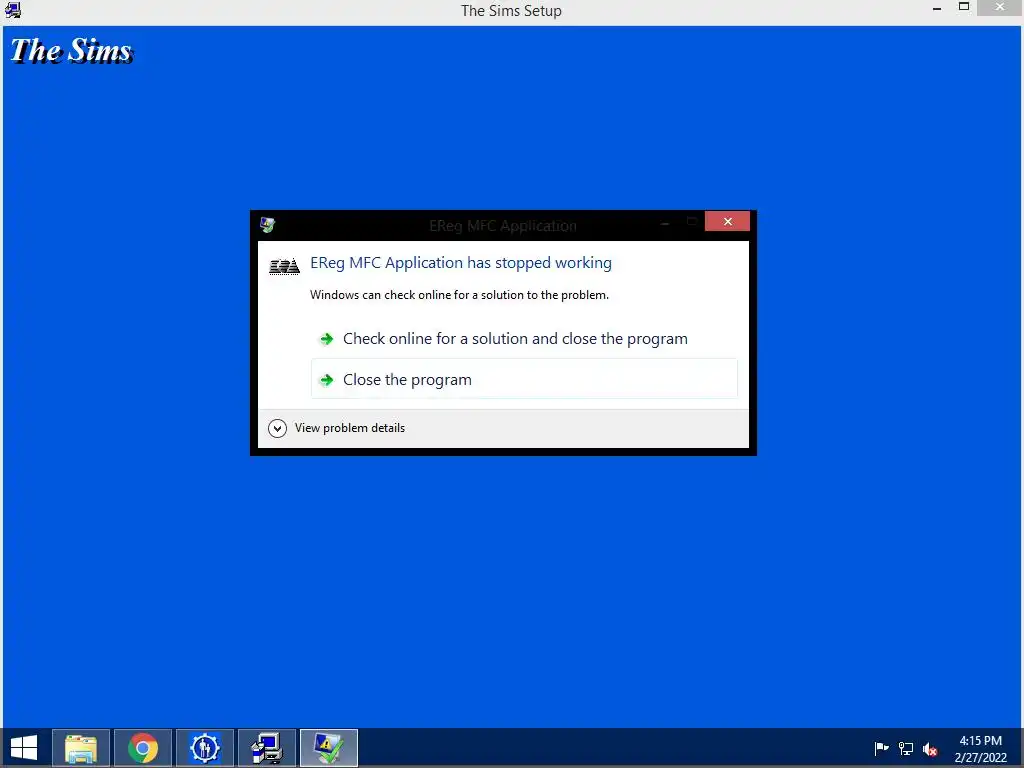The height and width of the screenshot is (768, 1024).
Task: Click the EA logo icon in crash dialog
Action: (284, 266)
